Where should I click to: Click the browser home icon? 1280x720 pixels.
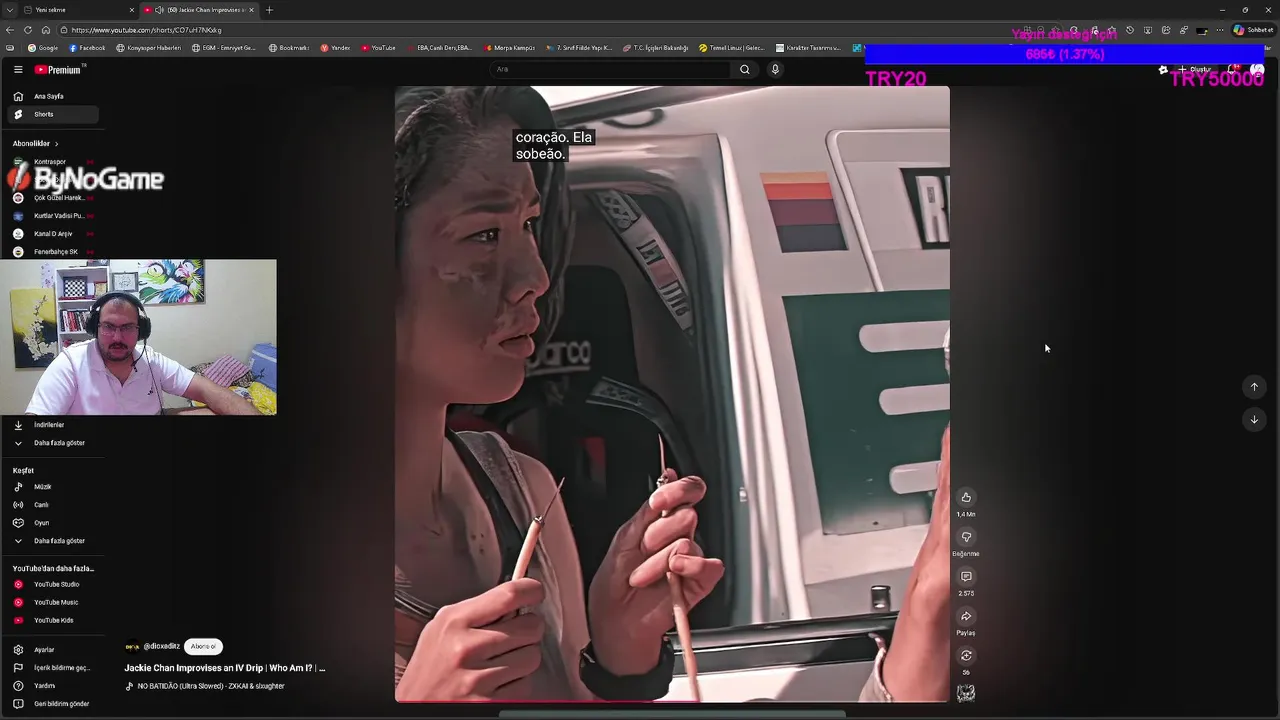pos(46,30)
